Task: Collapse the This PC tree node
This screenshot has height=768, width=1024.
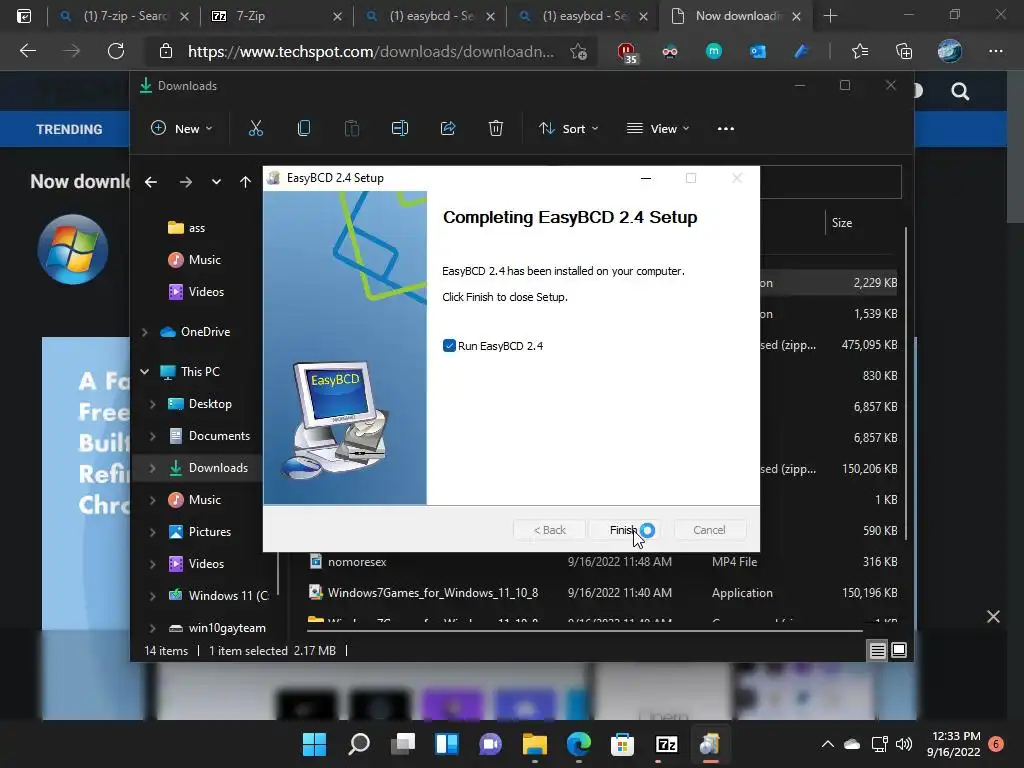Action: pos(144,372)
